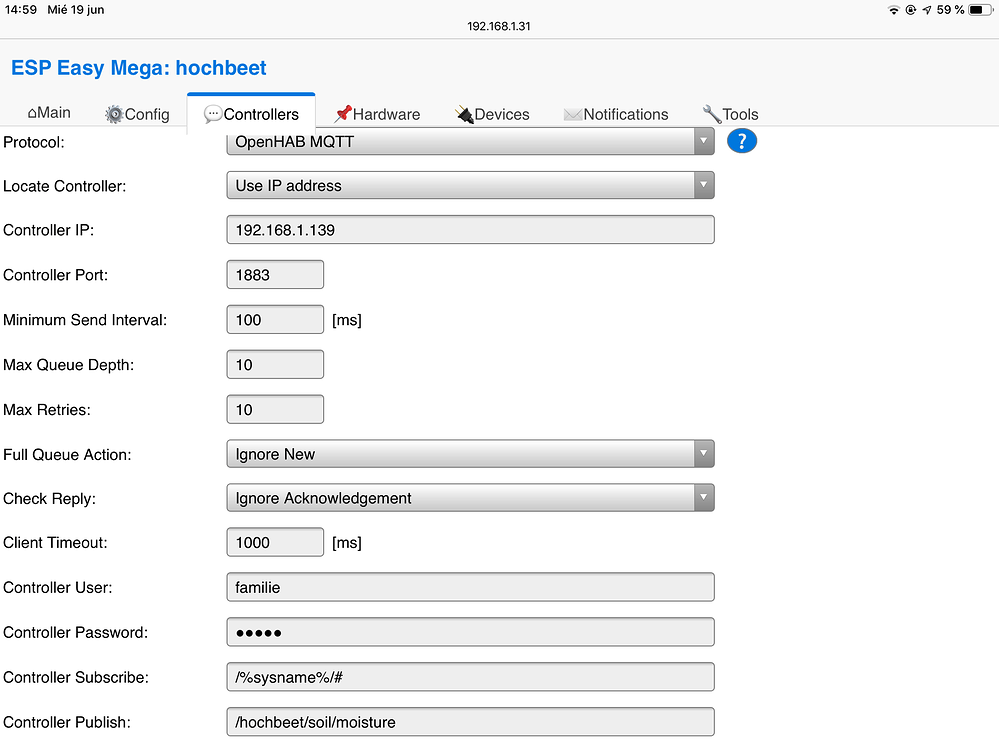Select the Controller Password field
The width and height of the screenshot is (999, 750).
[x=470, y=632]
